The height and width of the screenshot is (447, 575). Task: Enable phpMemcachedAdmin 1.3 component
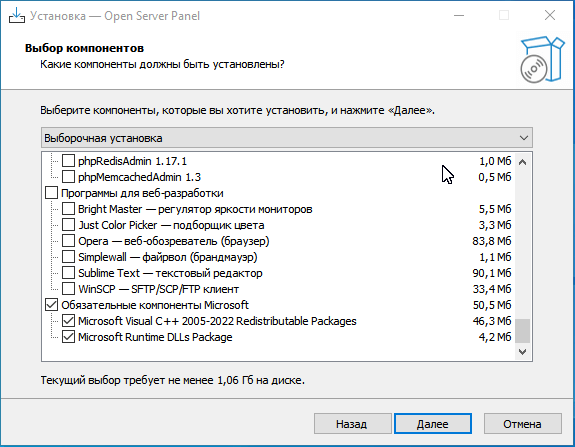pyautogui.click(x=68, y=177)
